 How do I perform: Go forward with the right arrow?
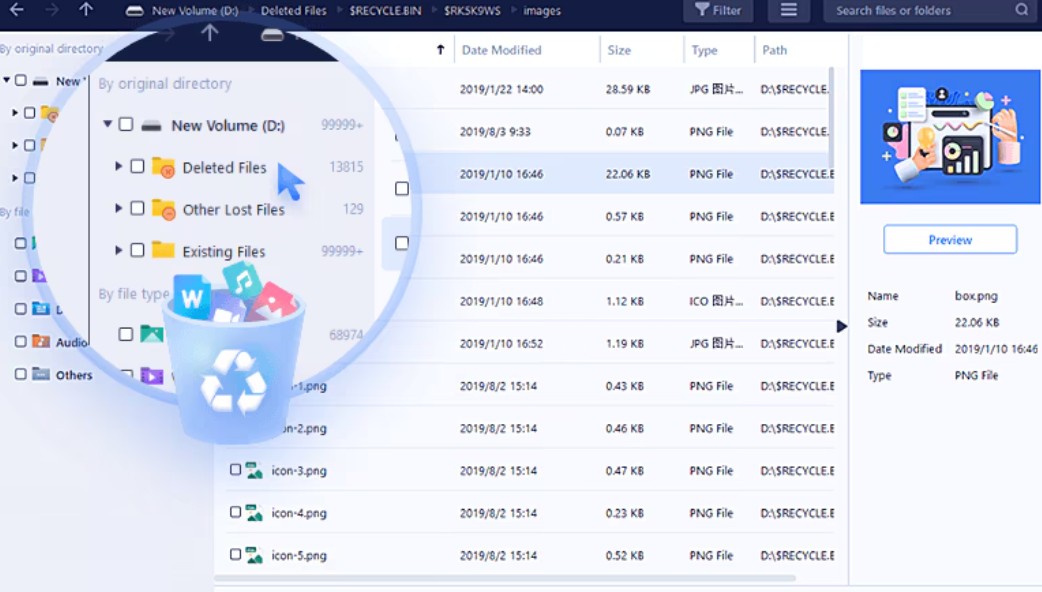pos(52,9)
